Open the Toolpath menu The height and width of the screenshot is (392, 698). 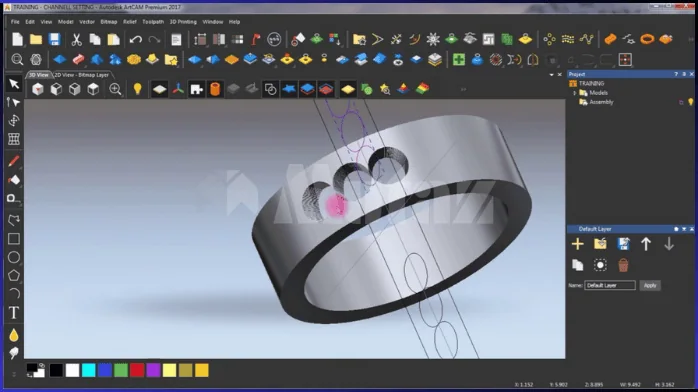click(153, 22)
